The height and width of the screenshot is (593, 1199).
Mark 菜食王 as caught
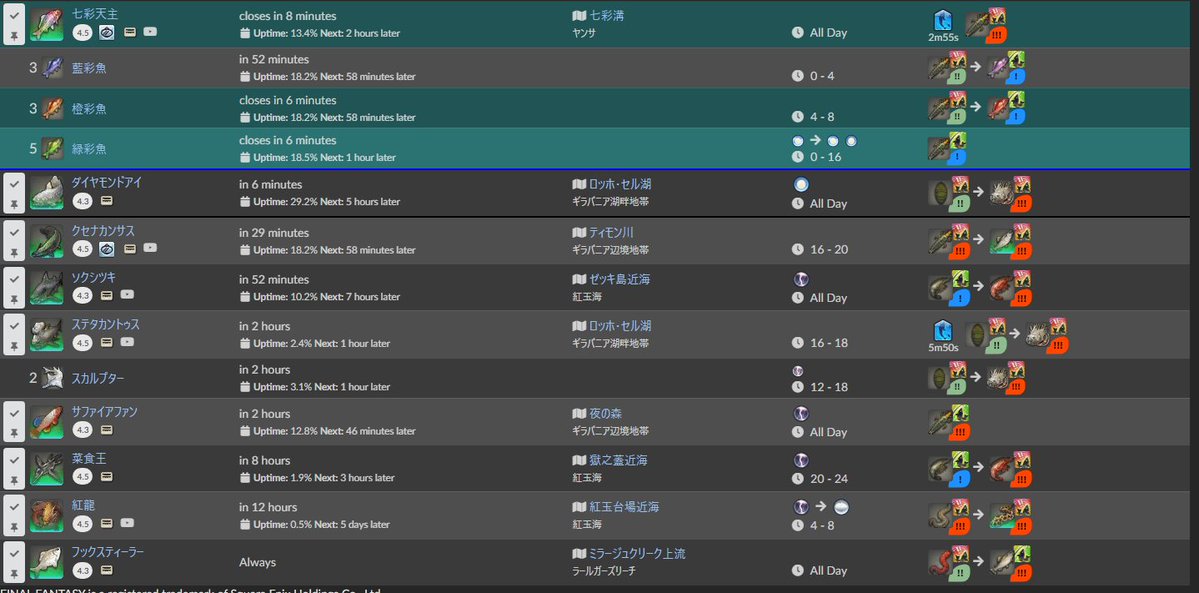coord(14,460)
